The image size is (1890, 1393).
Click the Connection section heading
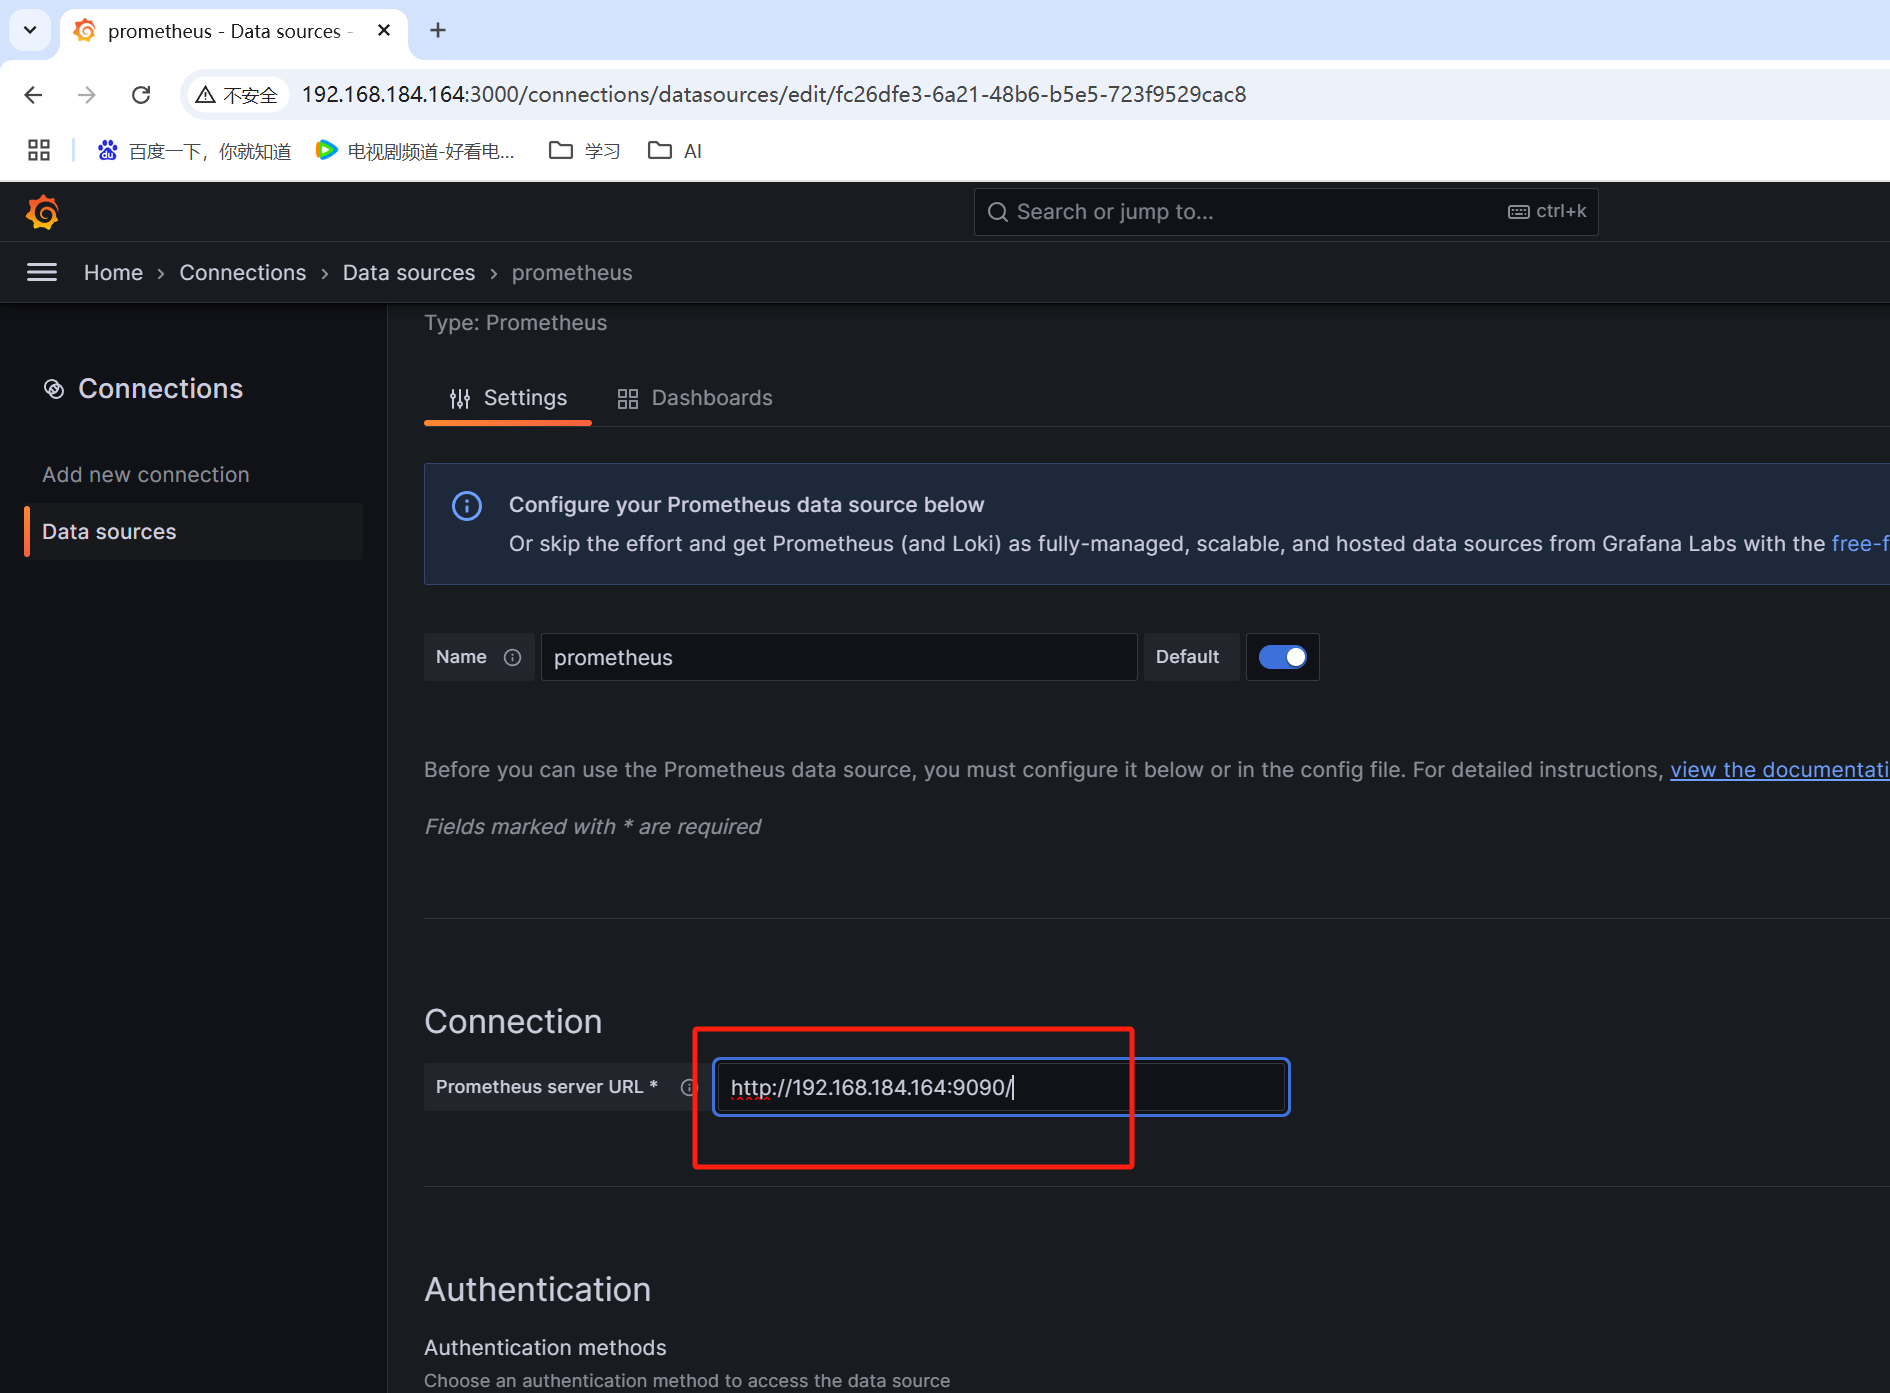click(513, 1022)
